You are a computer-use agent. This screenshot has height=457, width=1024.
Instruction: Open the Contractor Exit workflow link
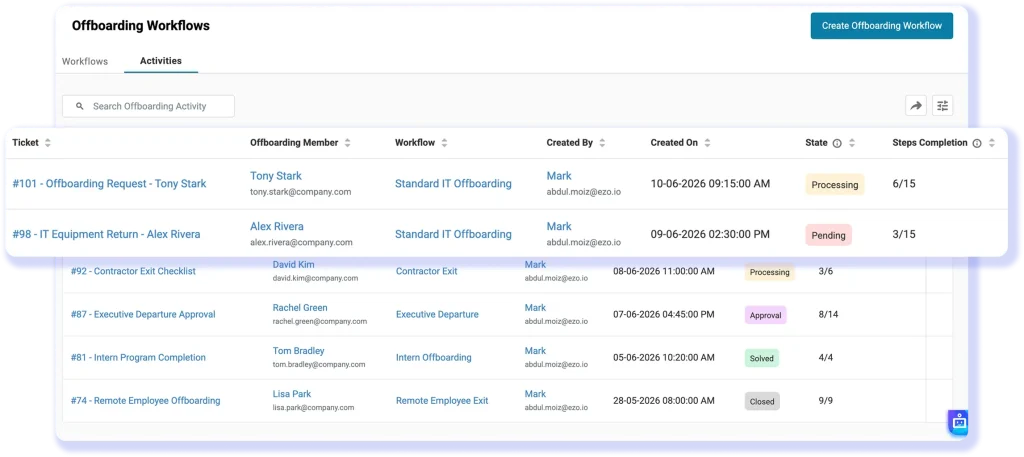[426, 271]
